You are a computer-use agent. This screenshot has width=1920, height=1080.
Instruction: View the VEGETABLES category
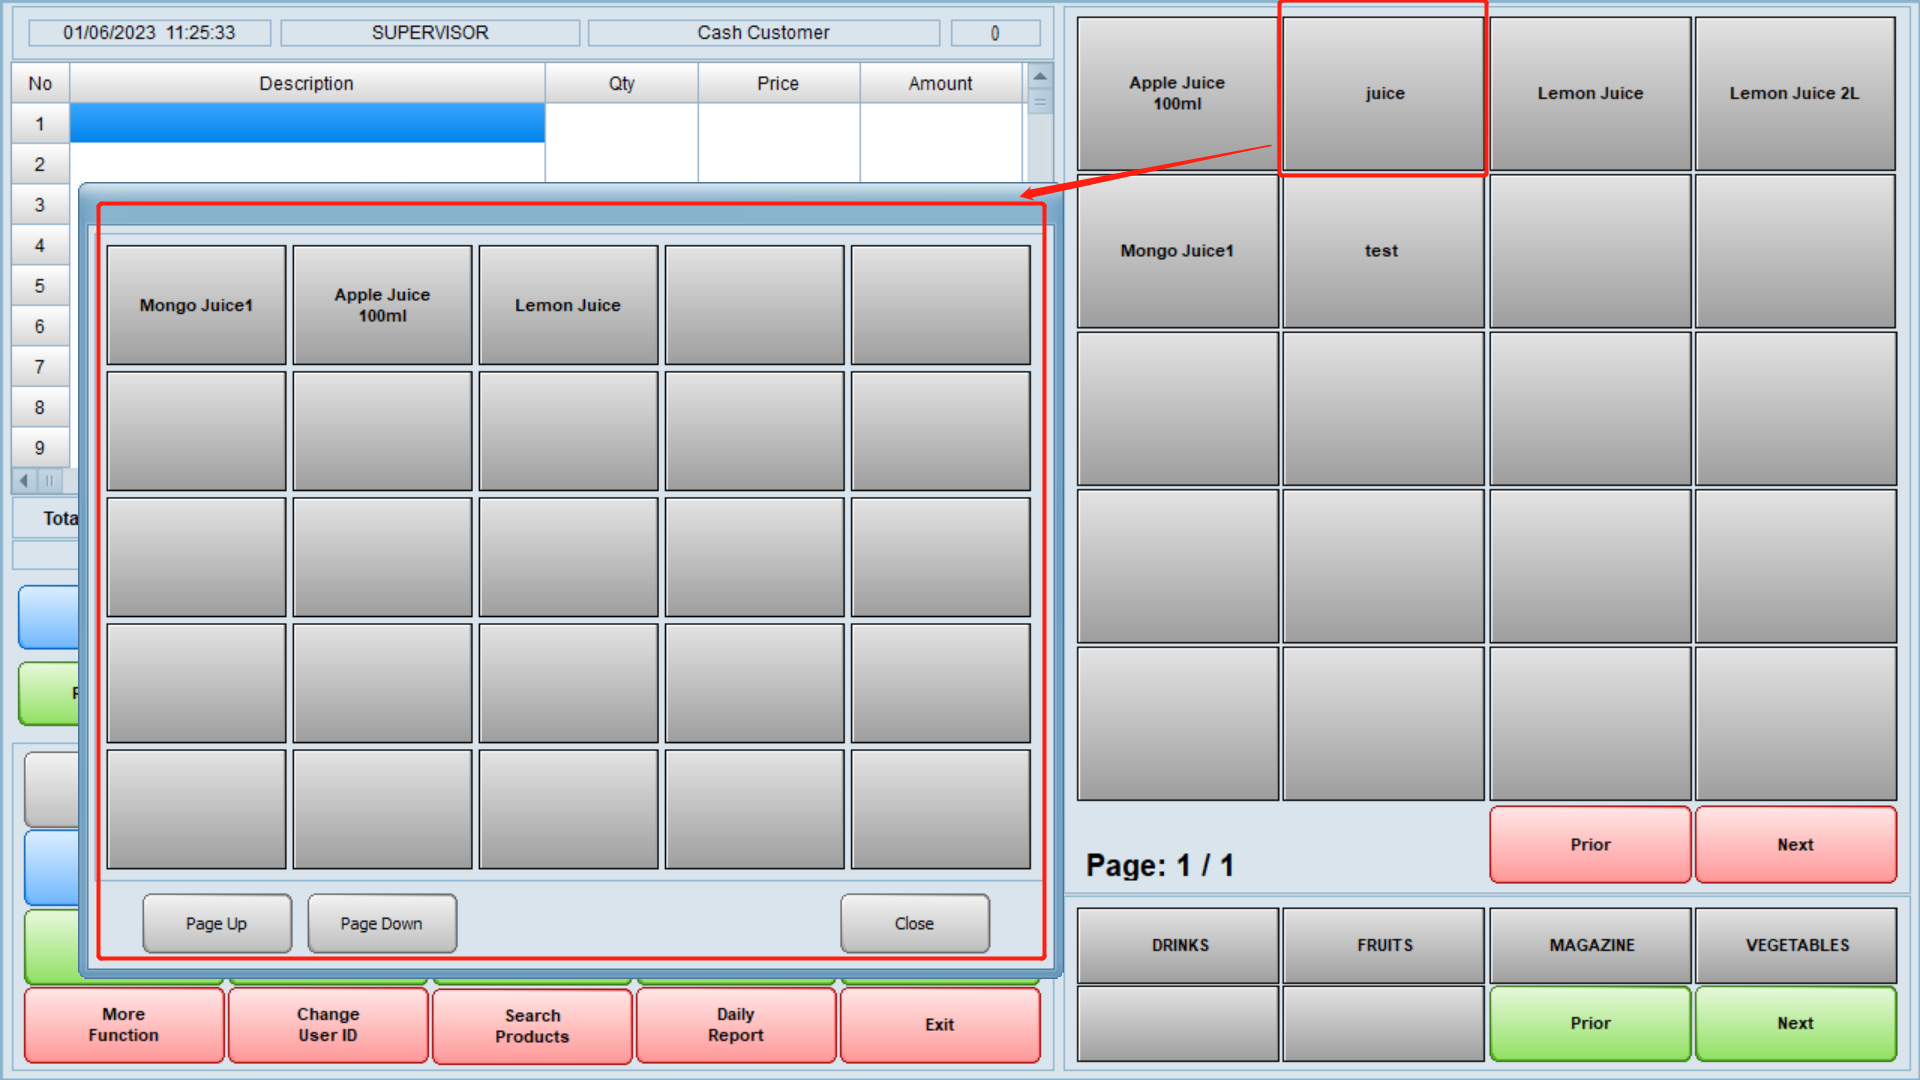point(1795,944)
